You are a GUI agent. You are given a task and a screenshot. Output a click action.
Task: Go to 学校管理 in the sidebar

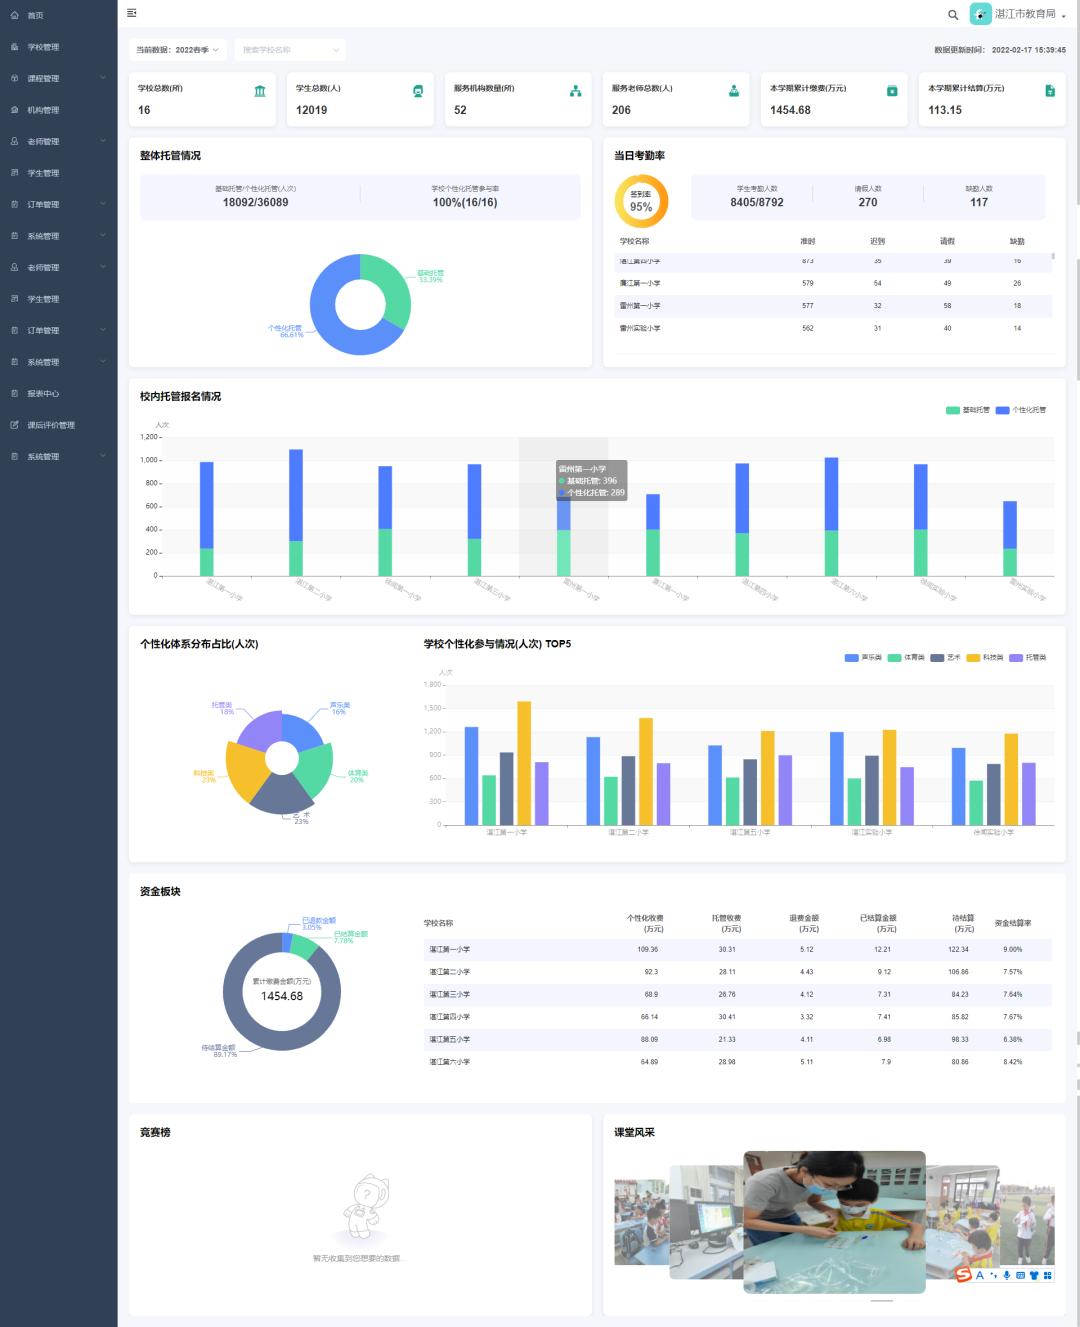(43, 47)
